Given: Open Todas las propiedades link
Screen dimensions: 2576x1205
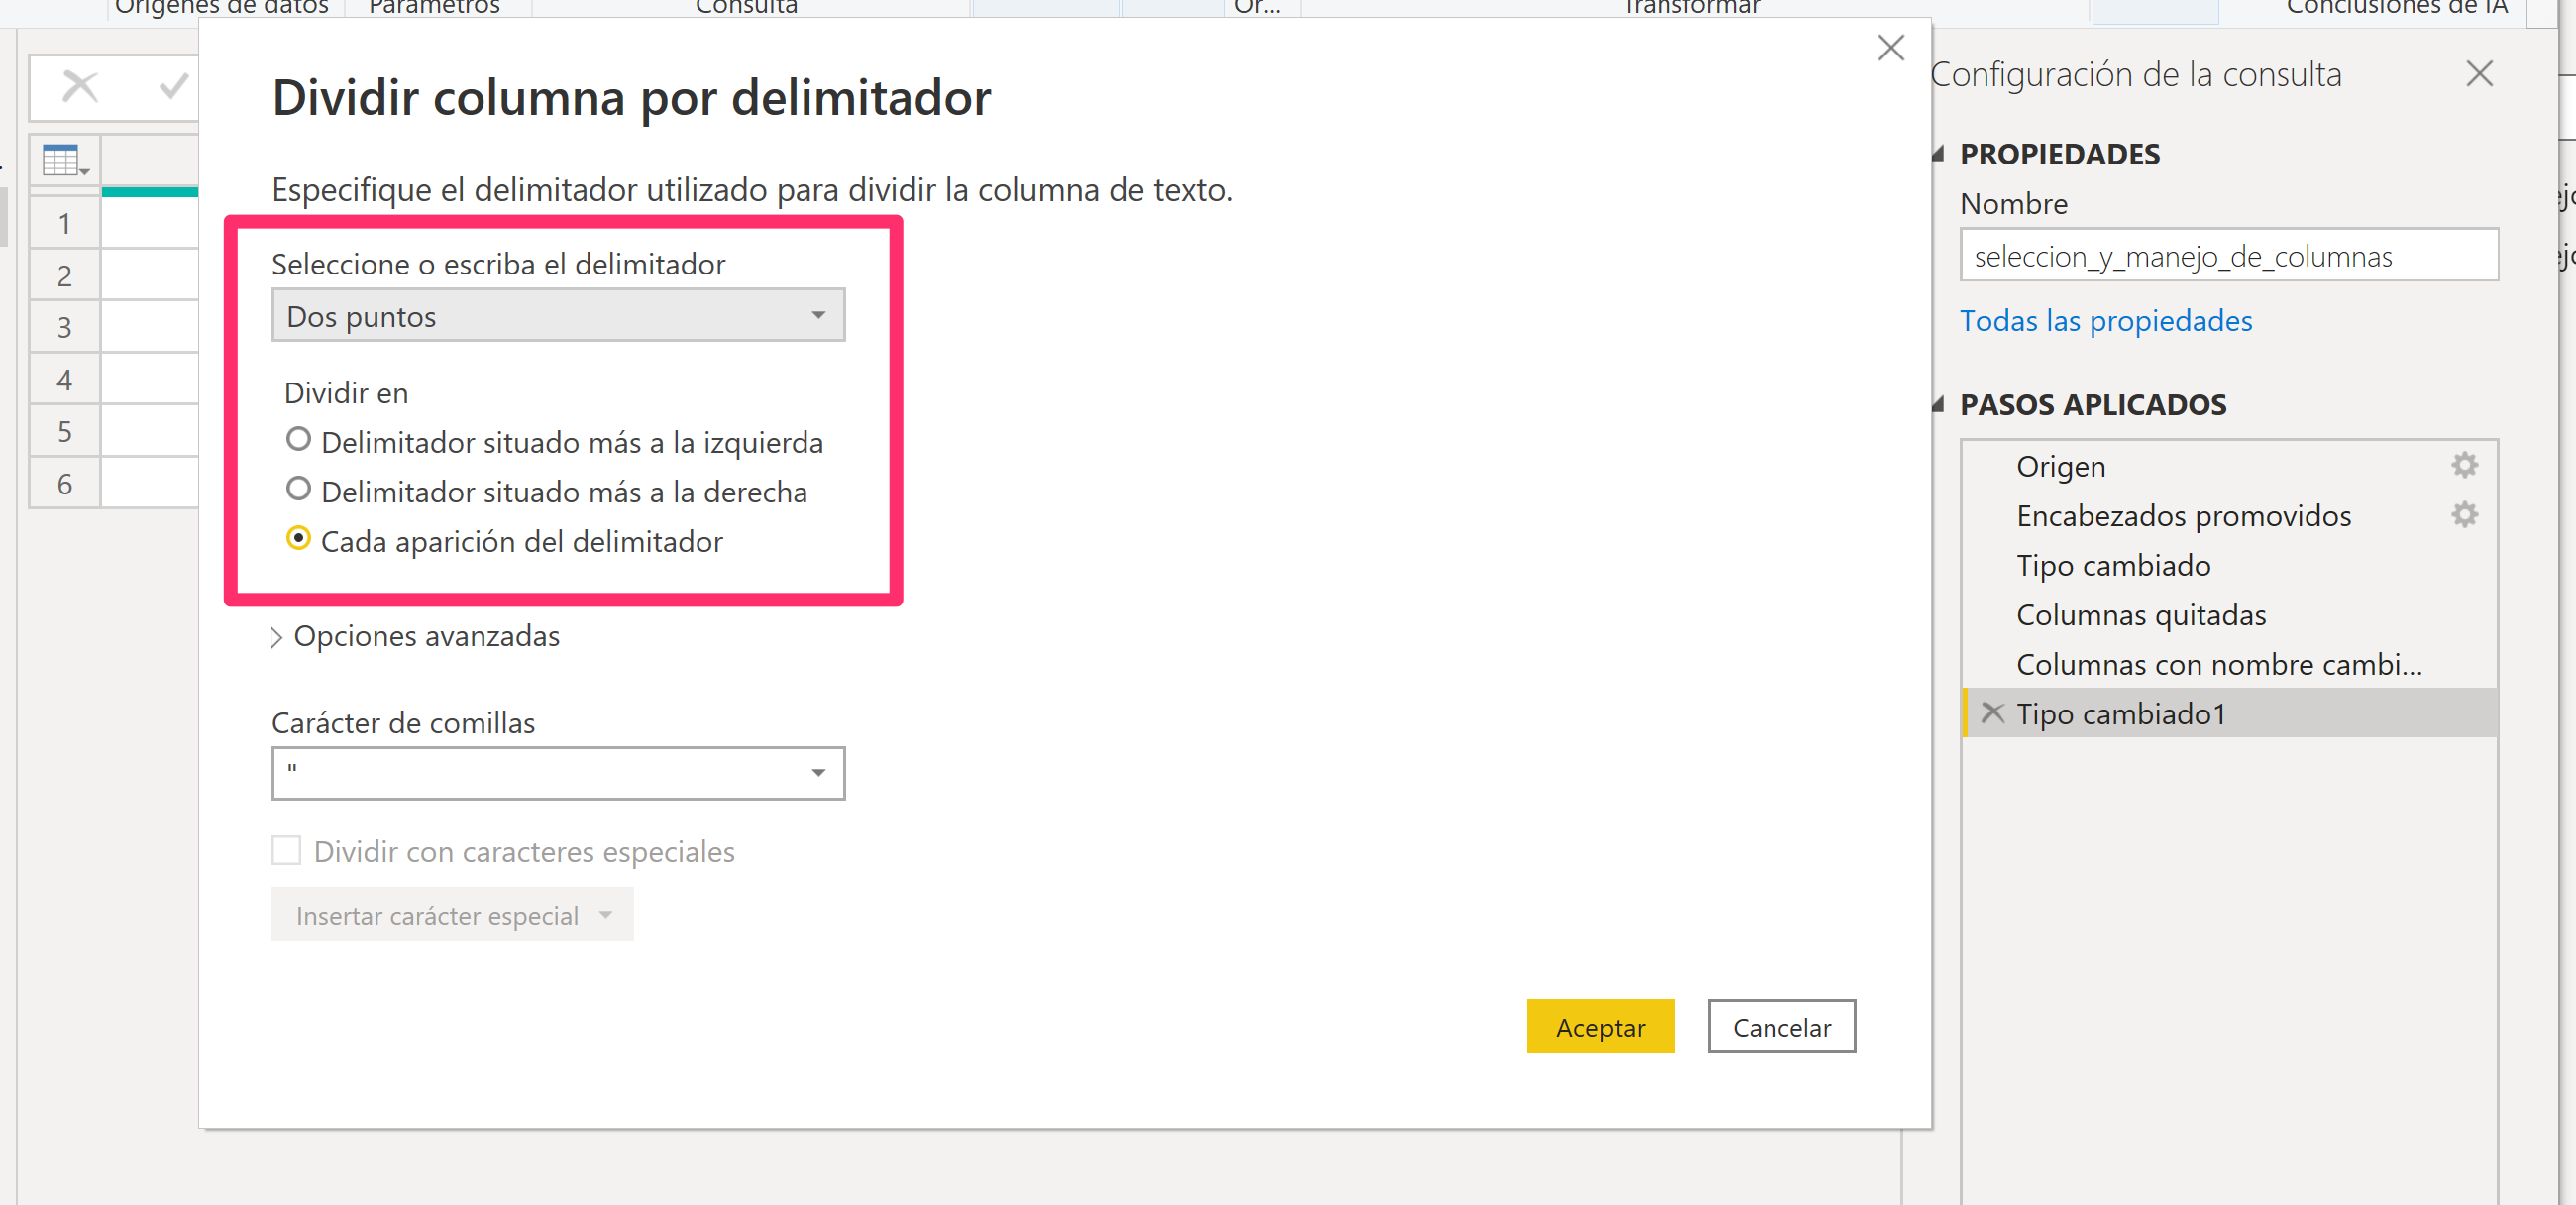Looking at the screenshot, I should (2105, 321).
